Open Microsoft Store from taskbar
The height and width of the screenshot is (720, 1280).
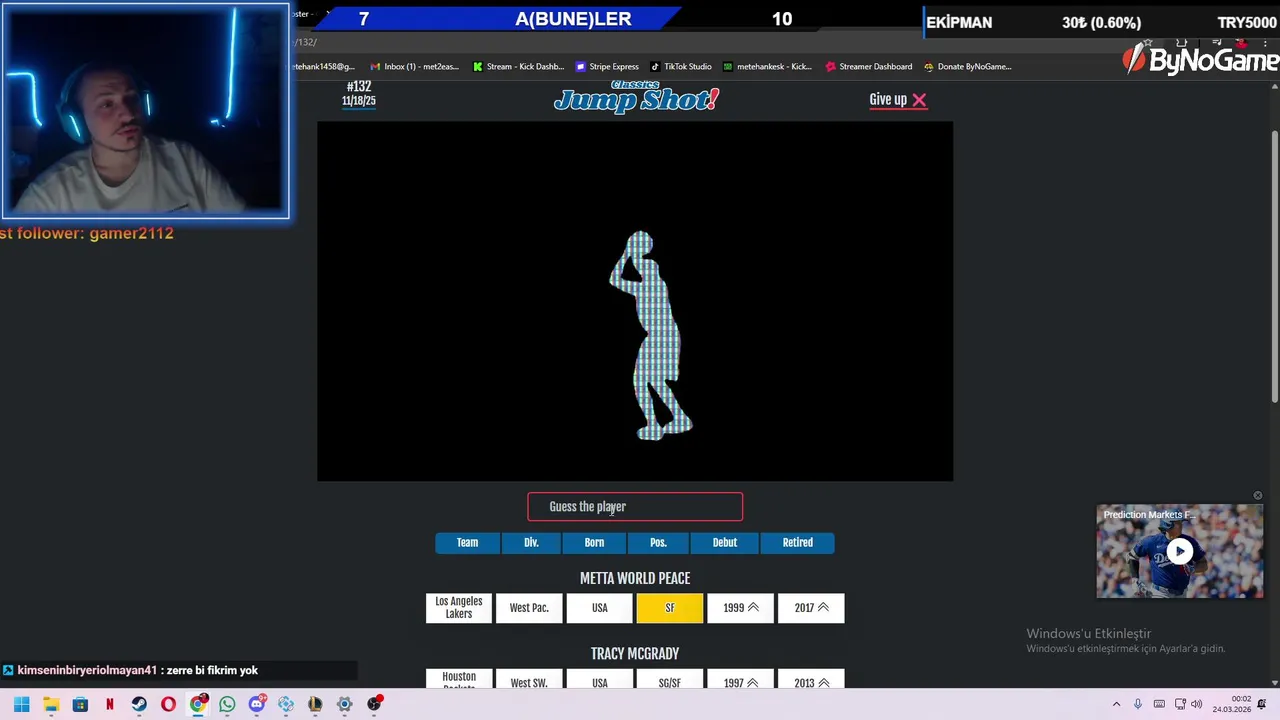[80, 704]
